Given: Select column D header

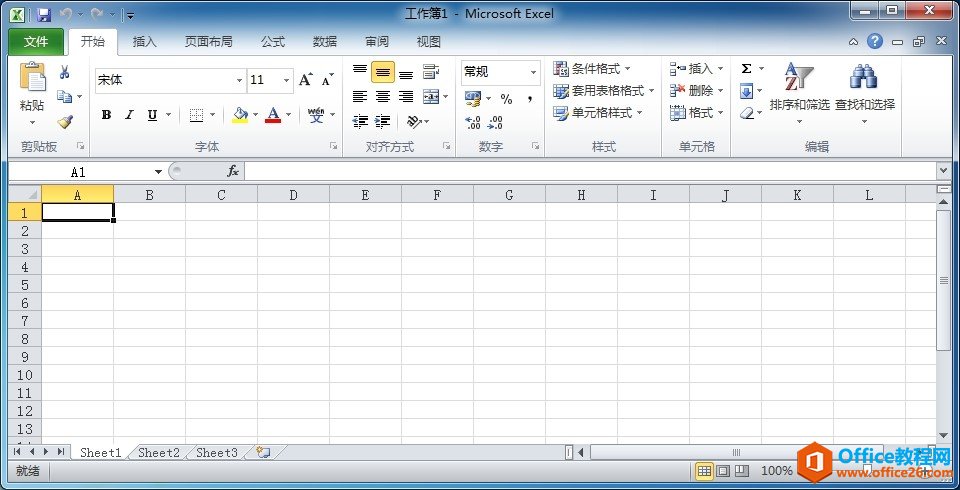Looking at the screenshot, I should (293, 195).
